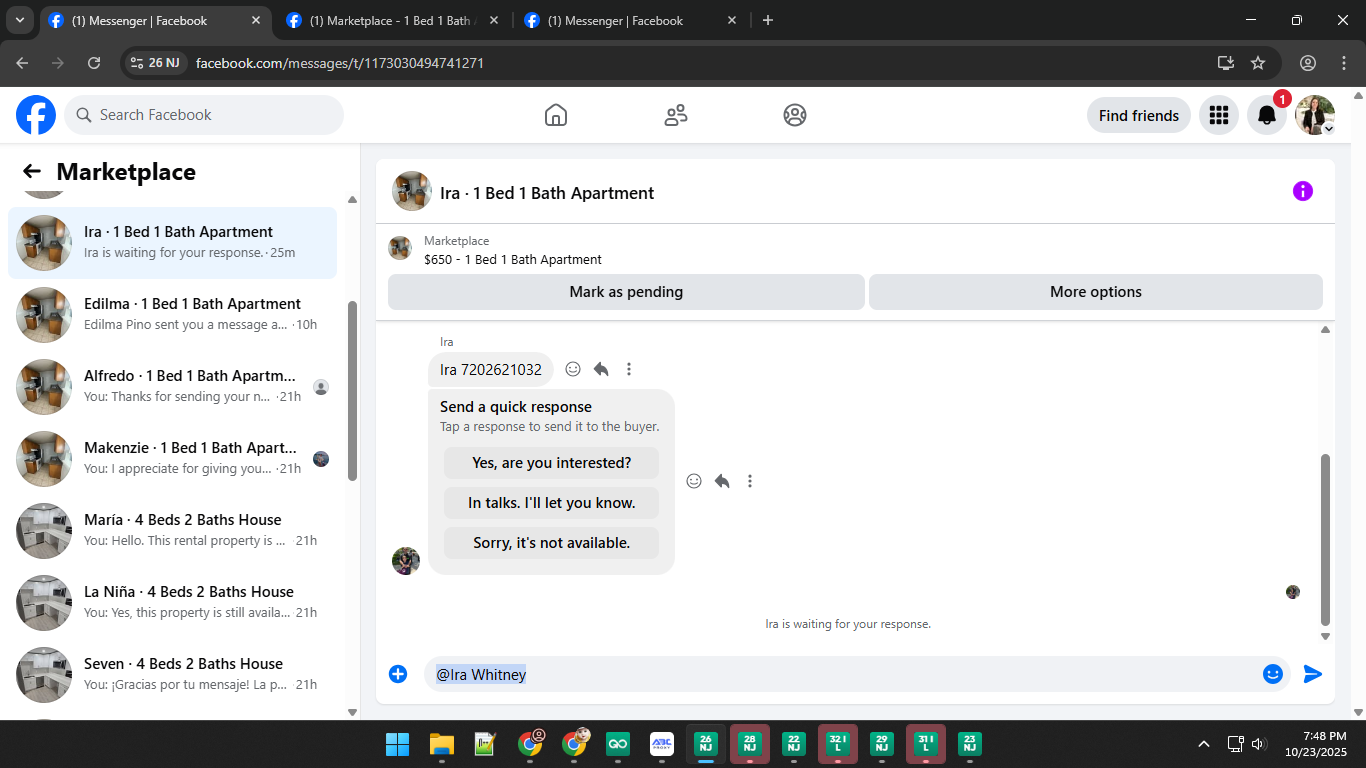Click the Find friends button
Image resolution: width=1366 pixels, height=768 pixels.
[x=1139, y=115]
